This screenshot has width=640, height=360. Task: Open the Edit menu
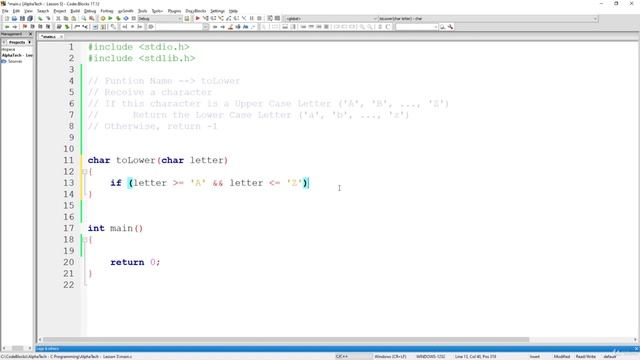click(16, 11)
